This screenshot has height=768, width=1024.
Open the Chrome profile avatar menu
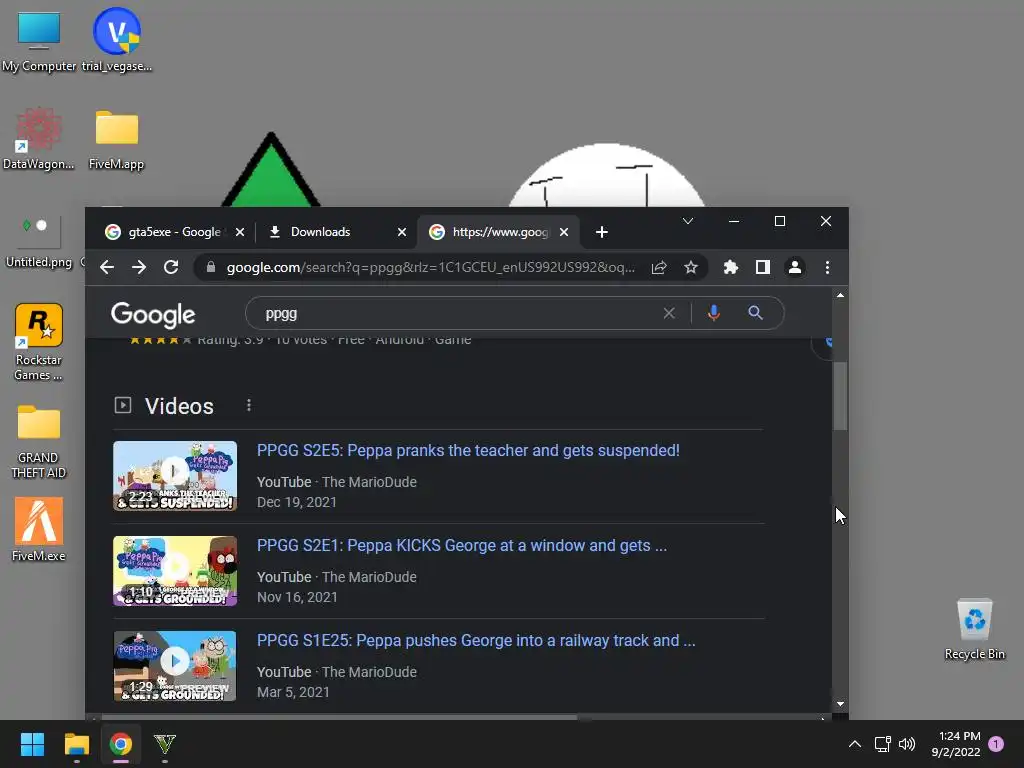pos(795,267)
